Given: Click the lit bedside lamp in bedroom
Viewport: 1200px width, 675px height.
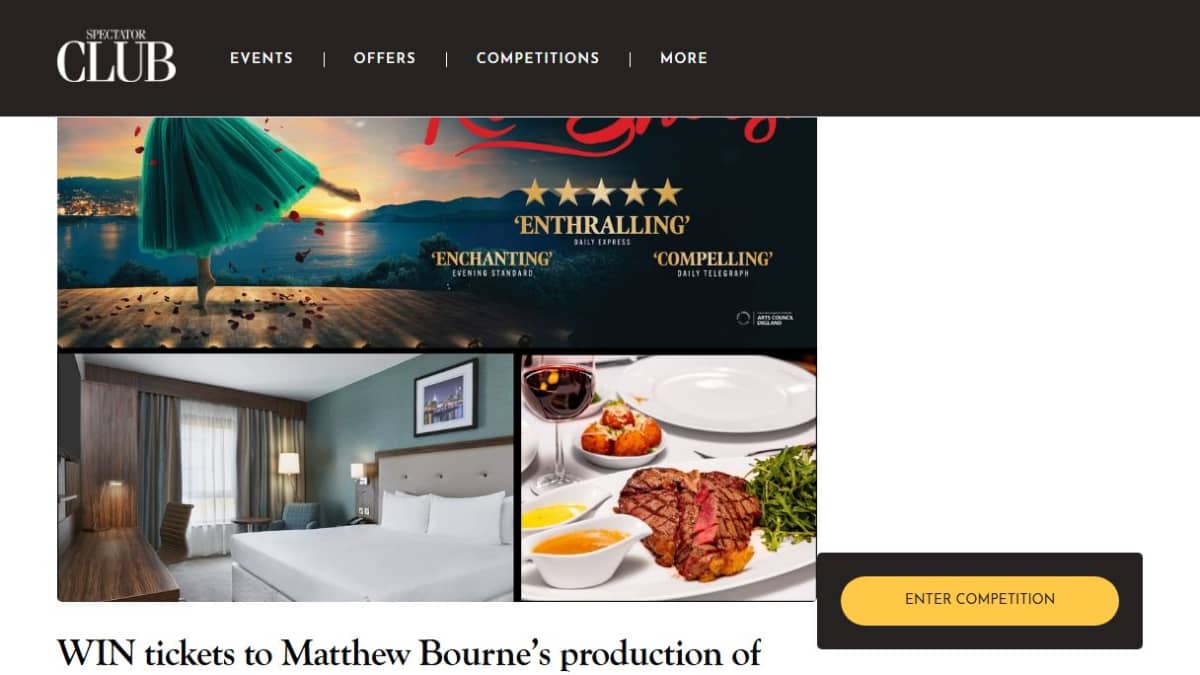Looking at the screenshot, I should pyautogui.click(x=289, y=463).
